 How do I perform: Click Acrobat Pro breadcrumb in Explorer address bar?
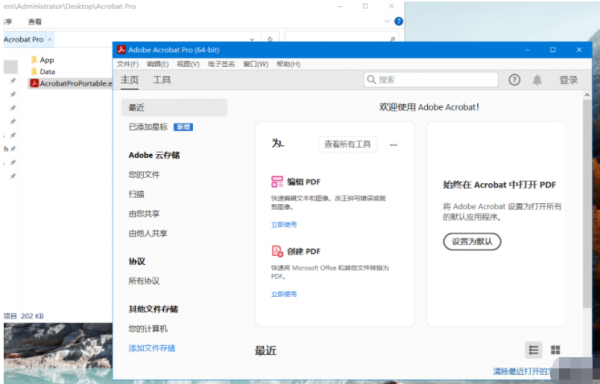[x=24, y=39]
